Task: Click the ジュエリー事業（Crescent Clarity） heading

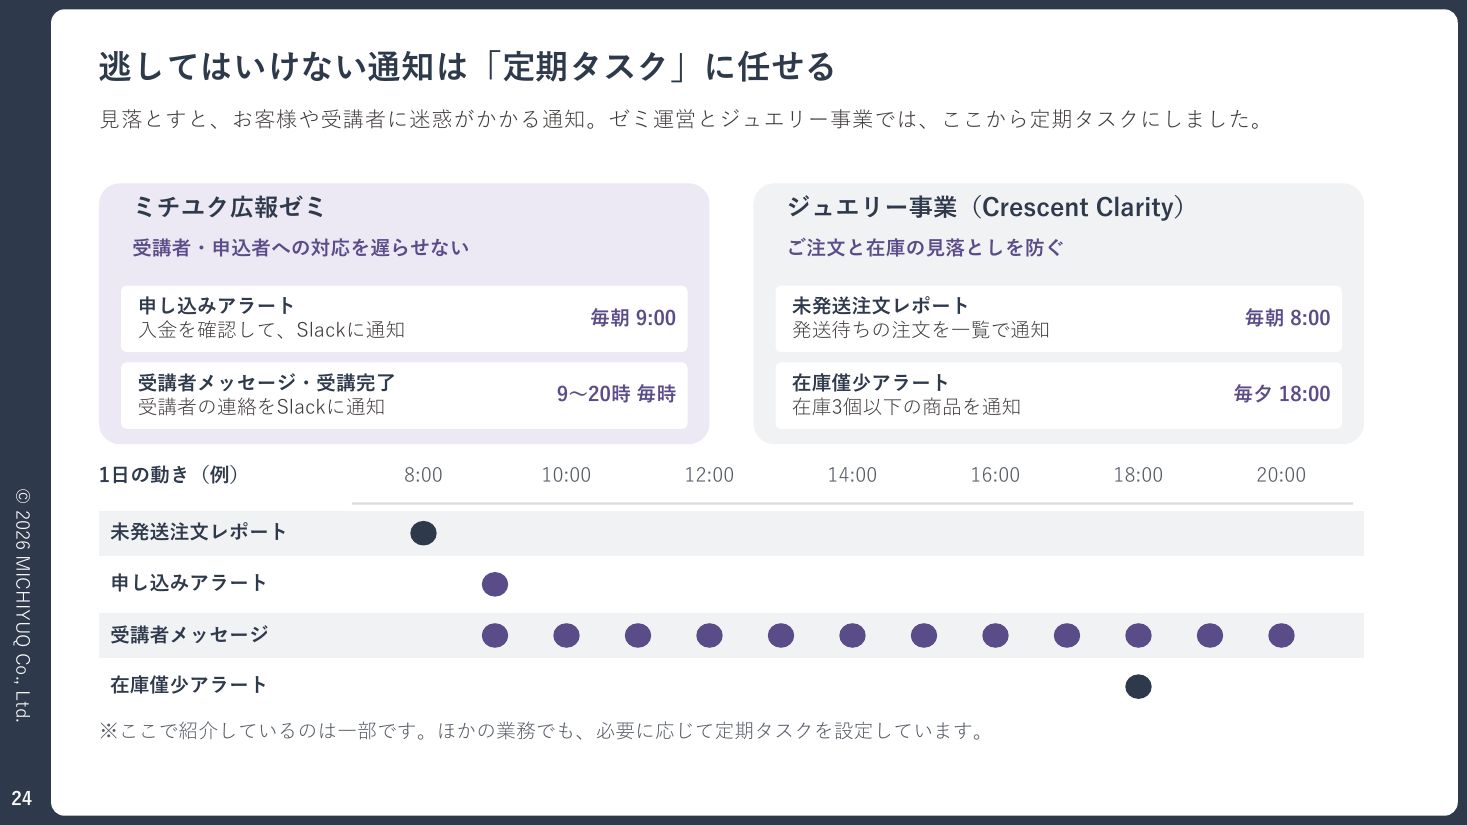Action: tap(986, 207)
